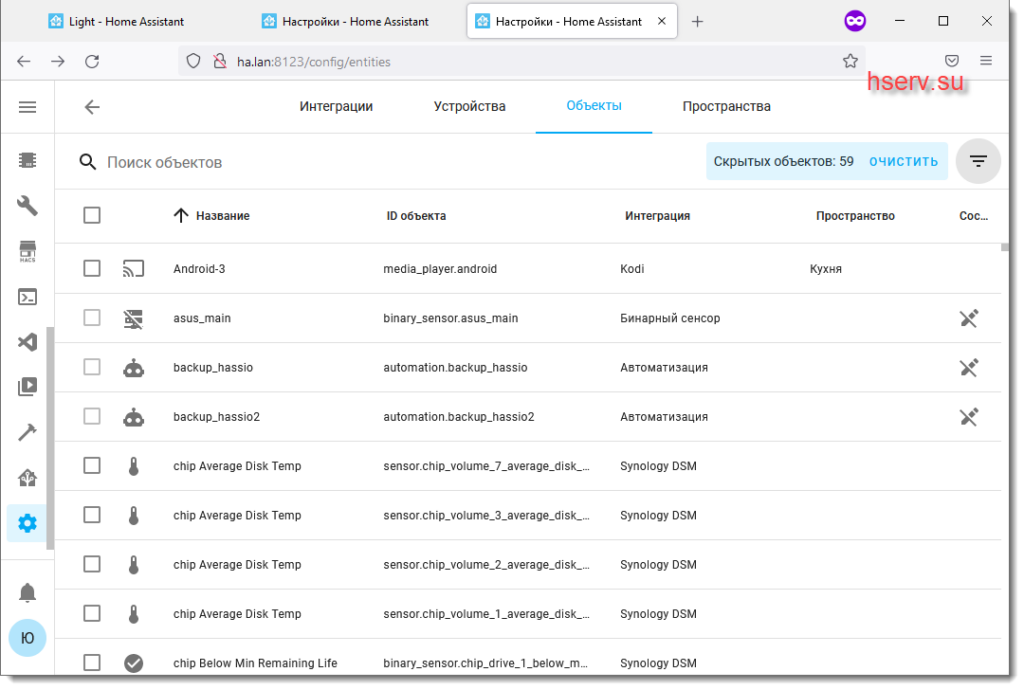Open the backup_hassio automation row
Viewport: 1024px width, 690px height.
(213, 367)
